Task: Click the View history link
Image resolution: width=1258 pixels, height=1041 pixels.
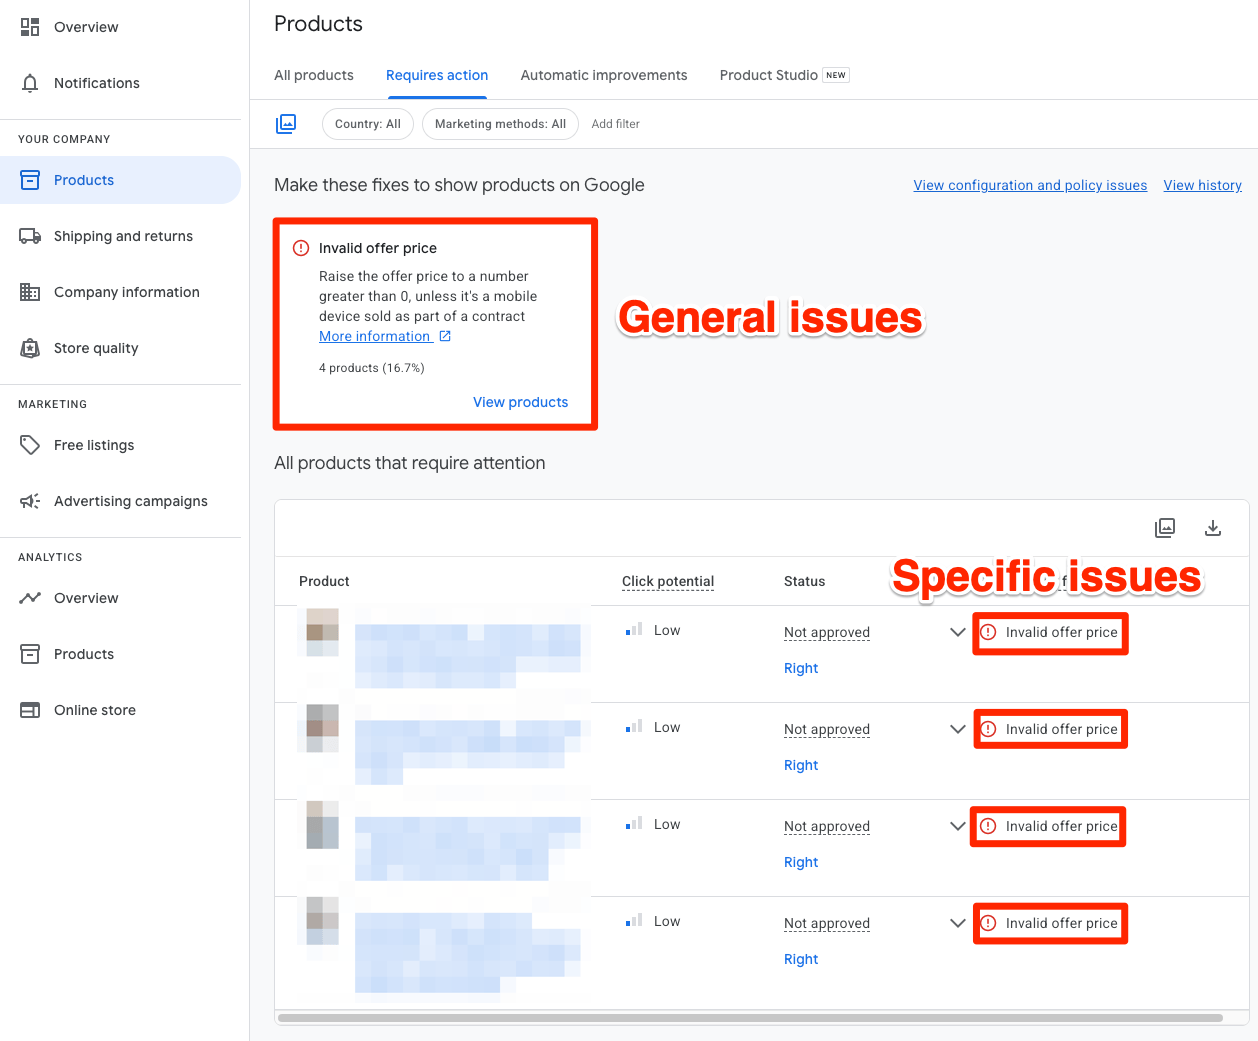Action: coord(1202,185)
